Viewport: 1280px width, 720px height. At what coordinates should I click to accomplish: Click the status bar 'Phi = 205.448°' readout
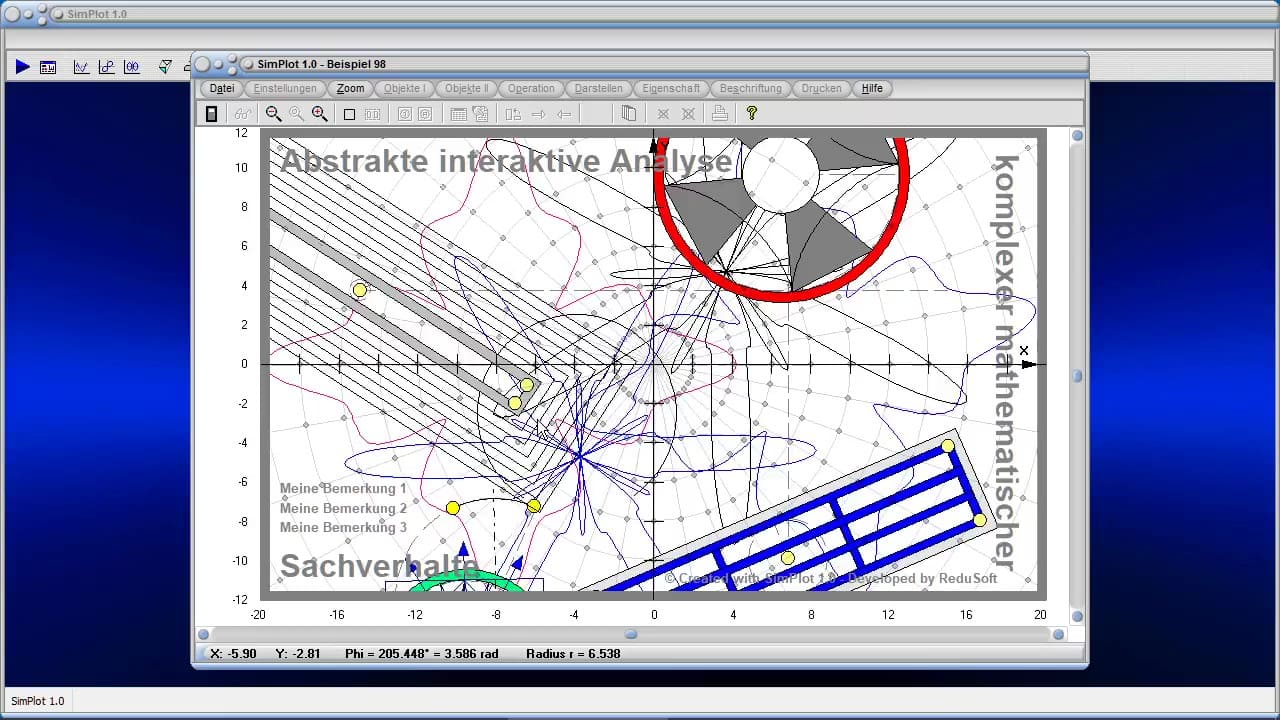pos(393,654)
